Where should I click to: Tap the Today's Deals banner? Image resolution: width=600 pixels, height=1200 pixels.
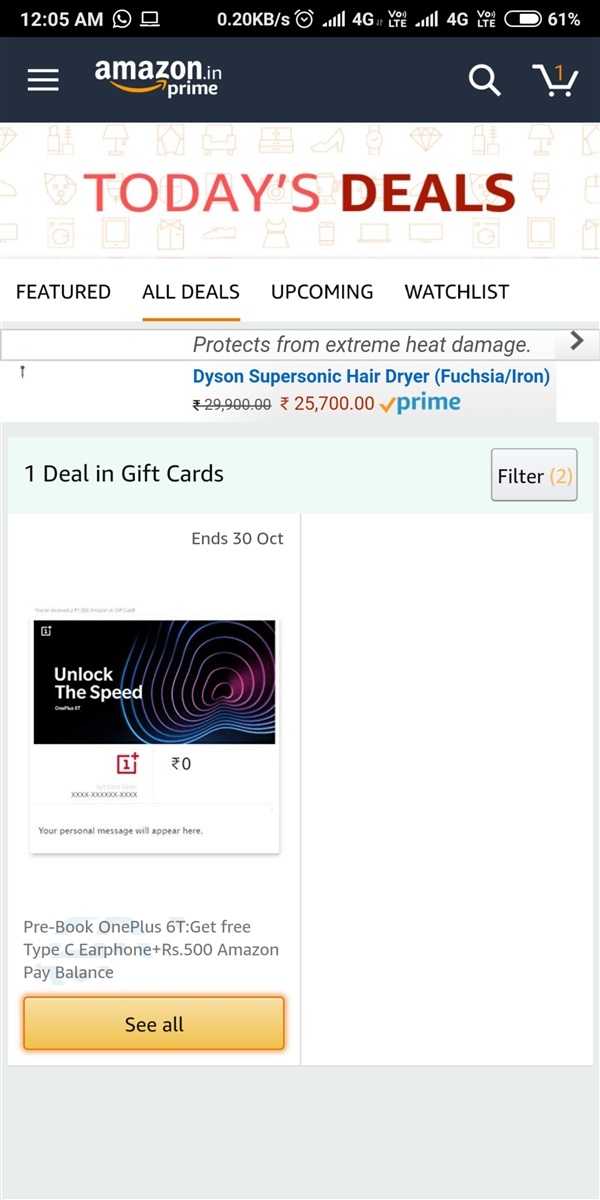pos(300,193)
